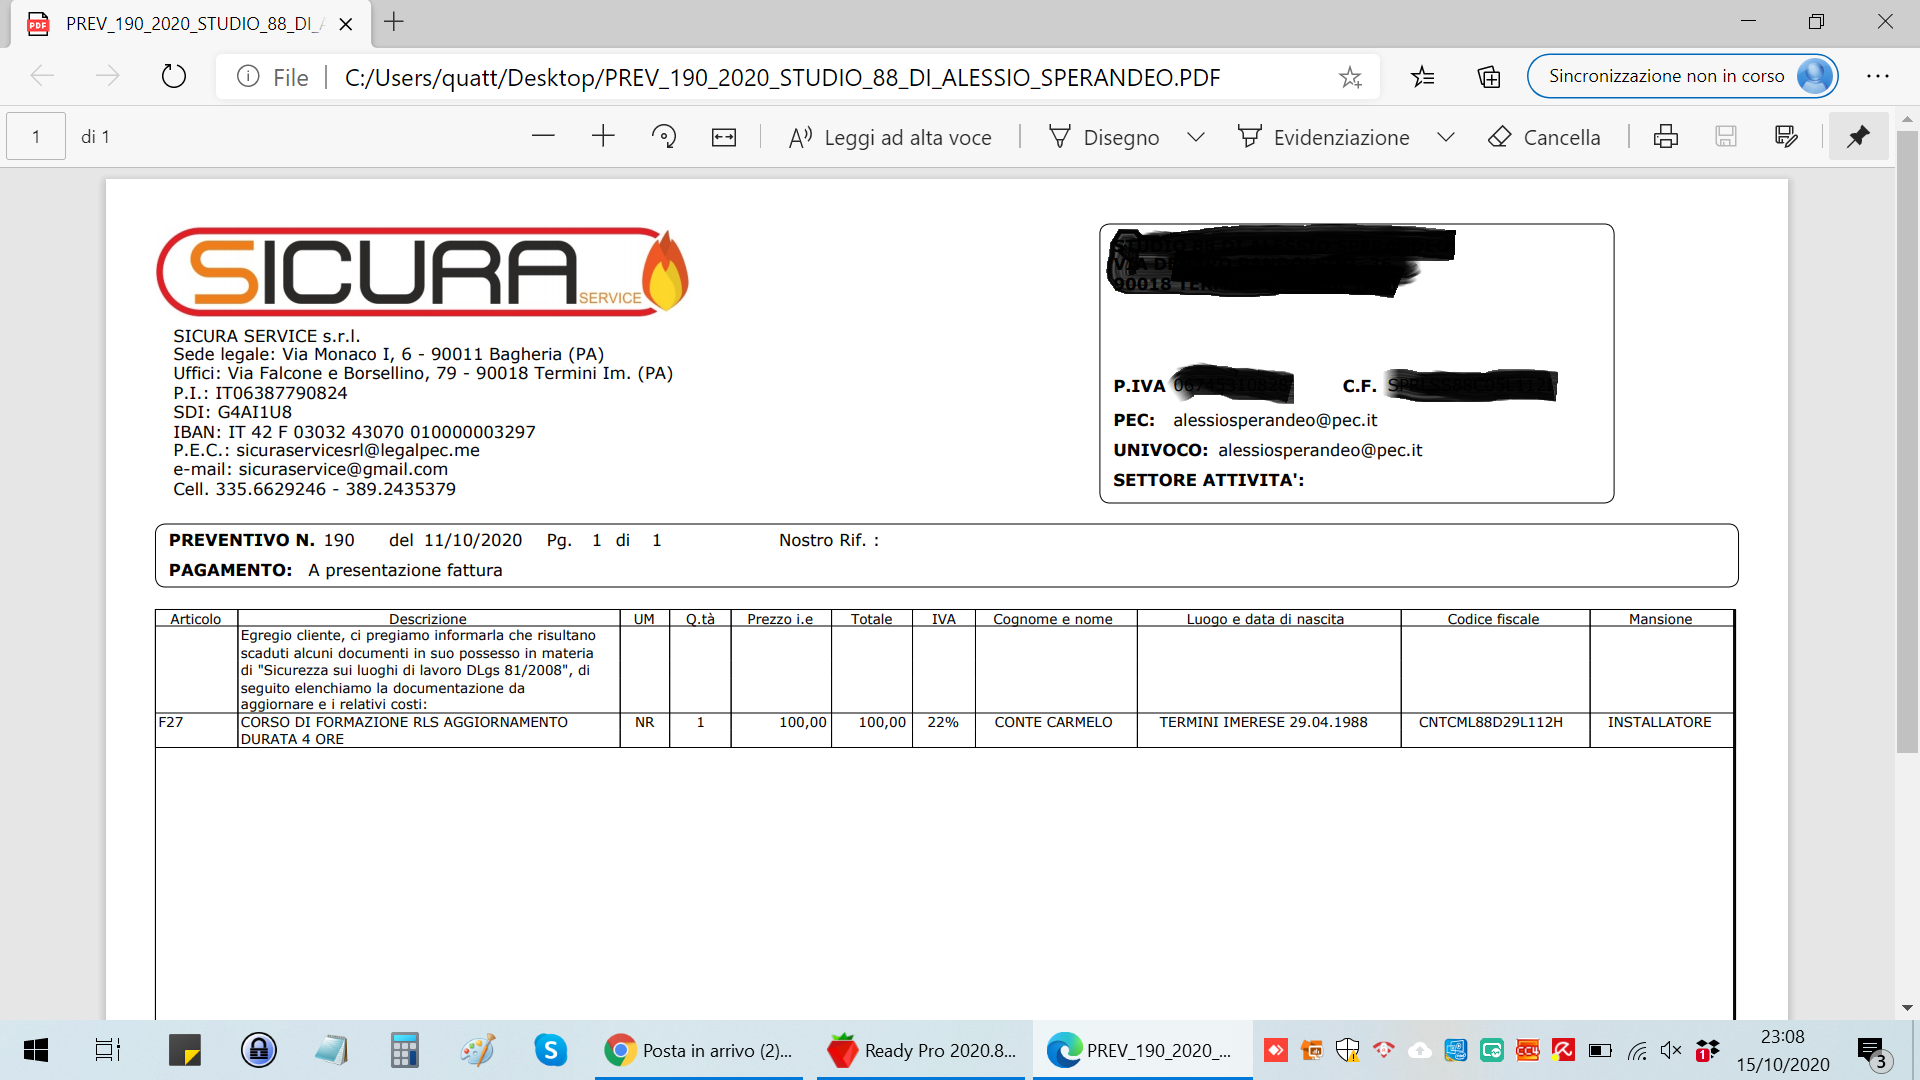The height and width of the screenshot is (1080, 1920).
Task: Open browser Collections icon
Action: (1489, 77)
